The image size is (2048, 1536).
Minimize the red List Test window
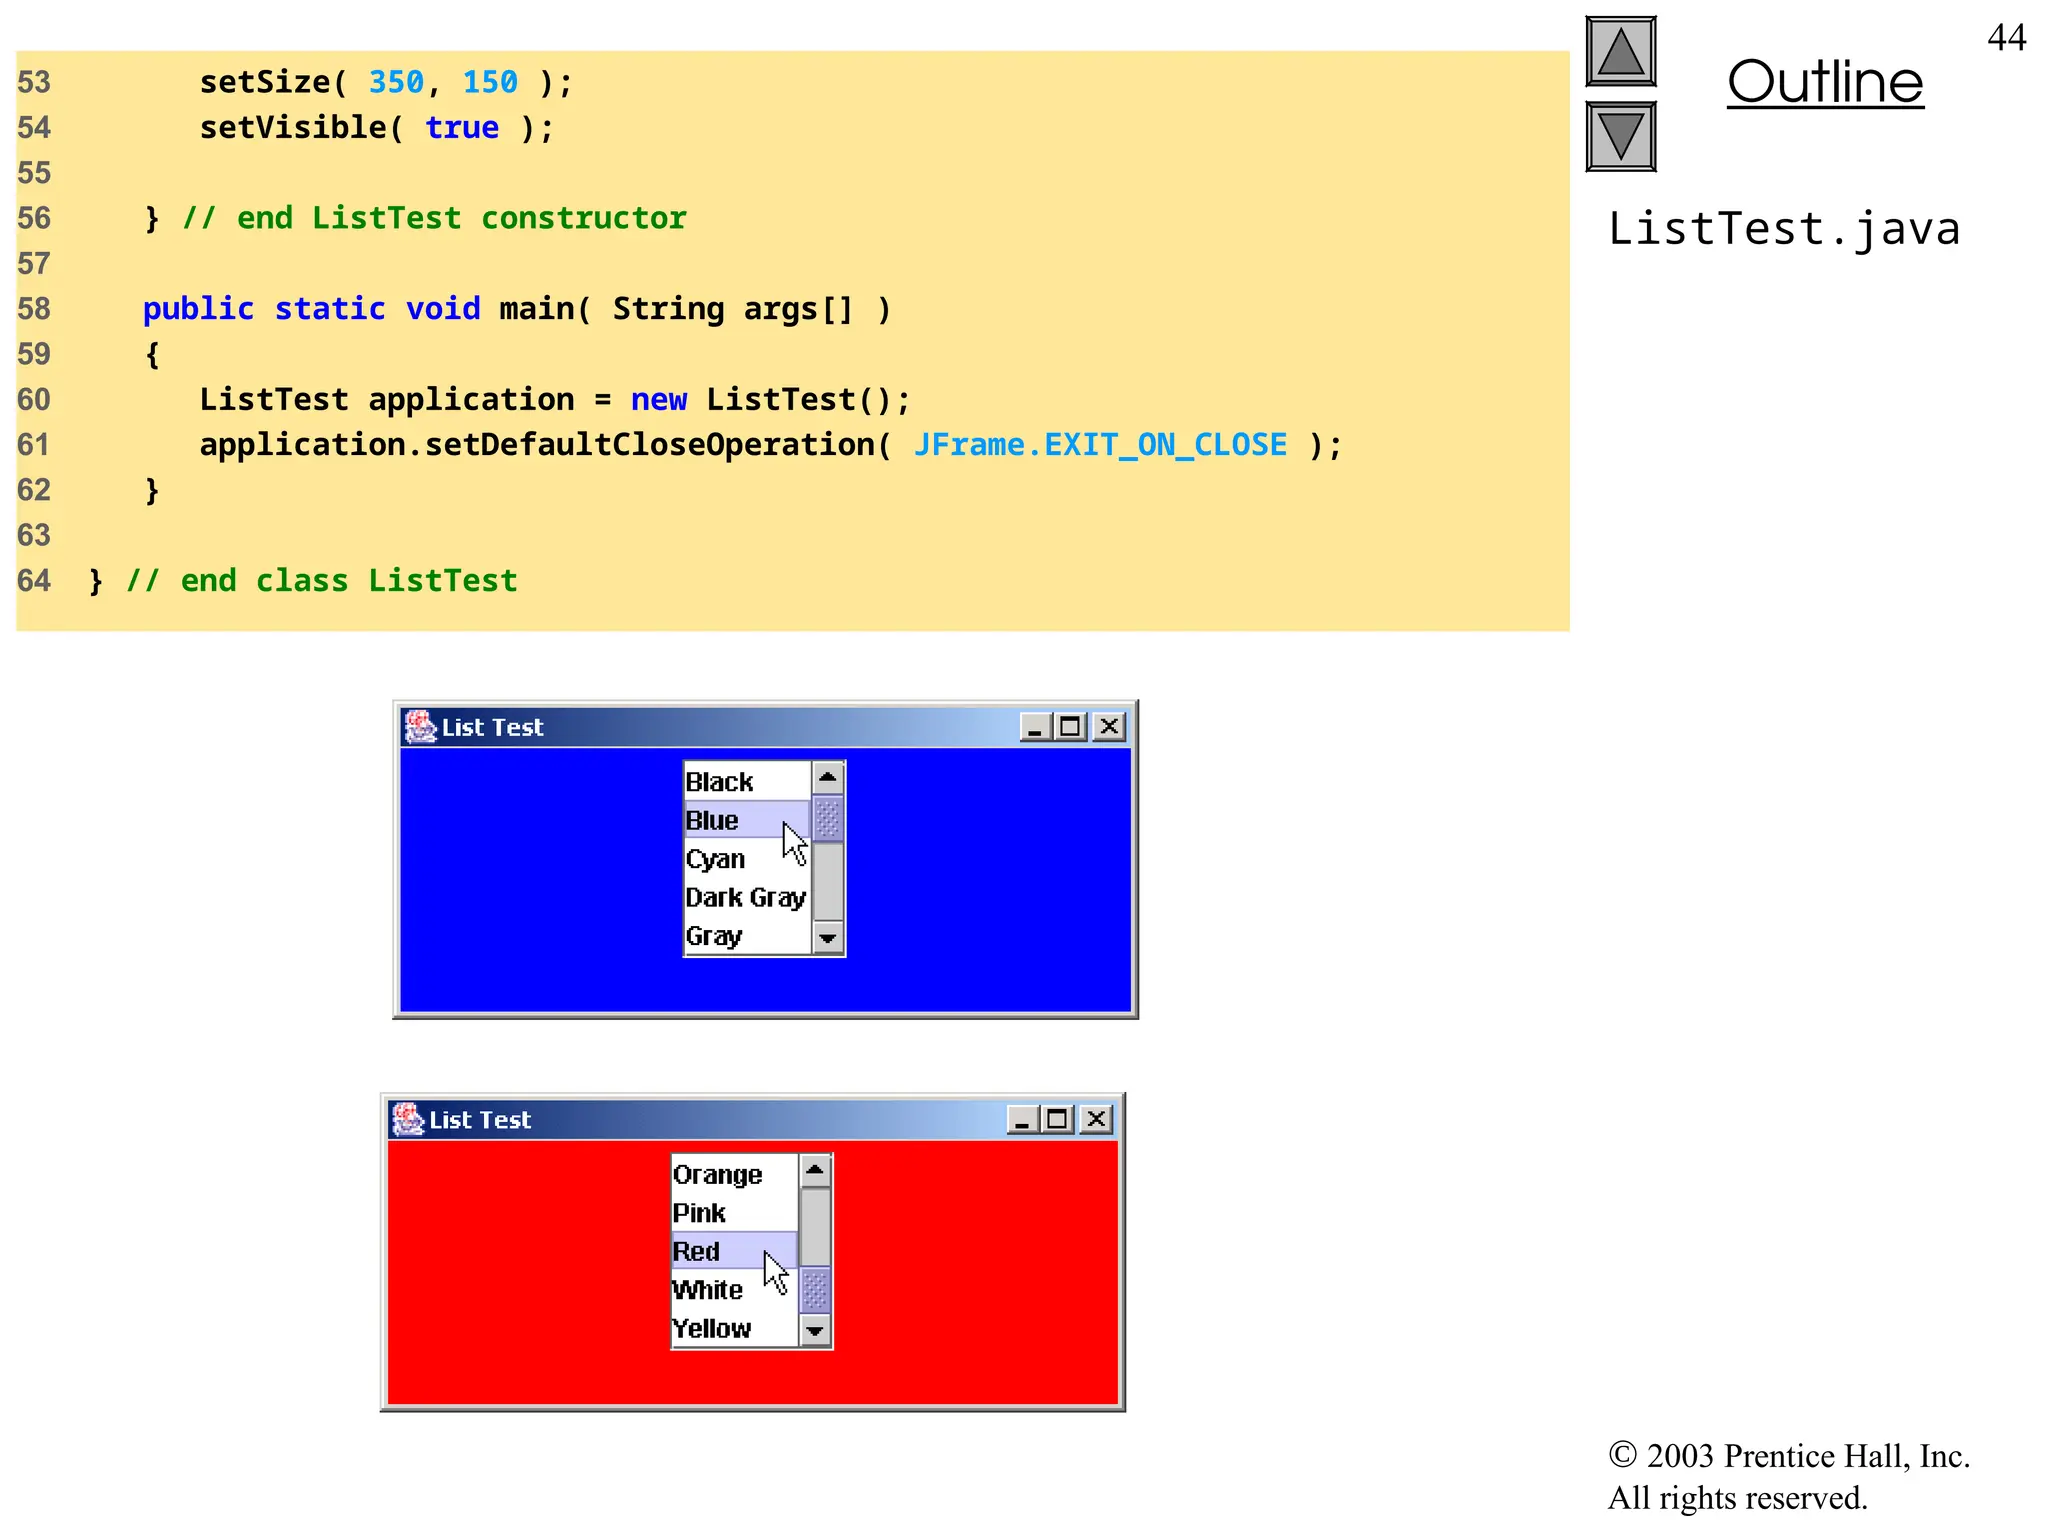click(x=1022, y=1120)
